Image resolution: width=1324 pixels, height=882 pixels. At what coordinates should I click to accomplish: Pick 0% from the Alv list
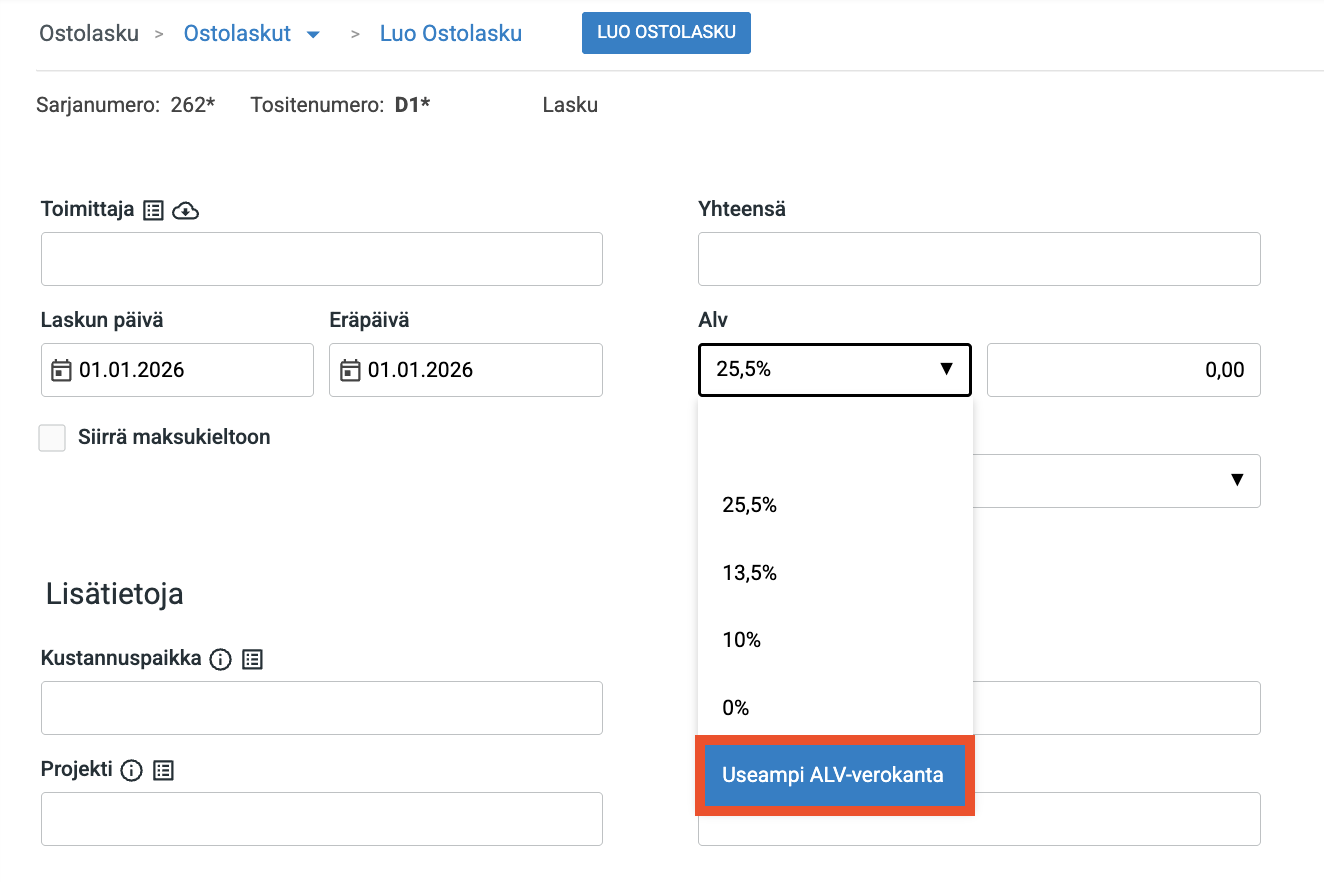[736, 708]
